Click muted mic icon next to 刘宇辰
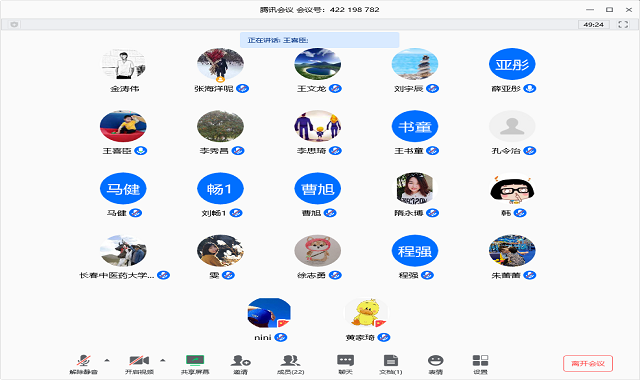640x380 pixels. (433, 89)
